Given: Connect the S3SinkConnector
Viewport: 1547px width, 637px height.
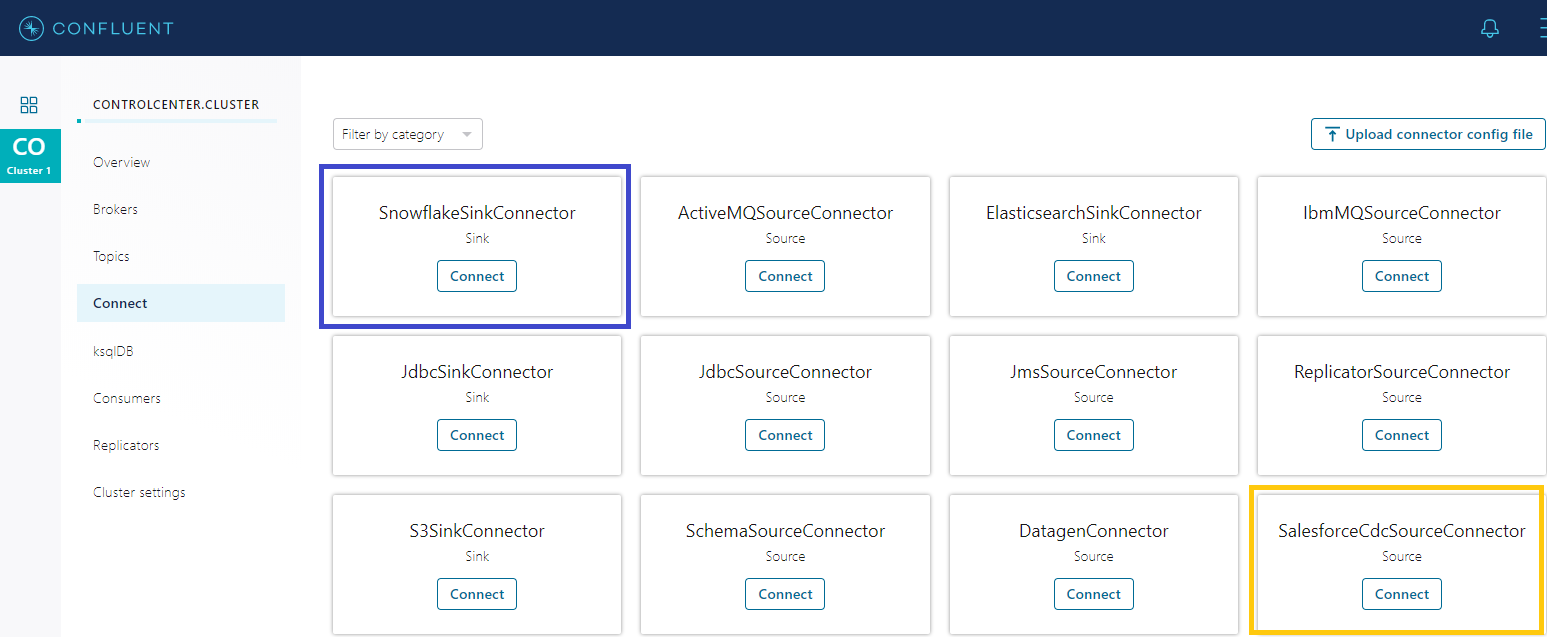Looking at the screenshot, I should 477,594.
